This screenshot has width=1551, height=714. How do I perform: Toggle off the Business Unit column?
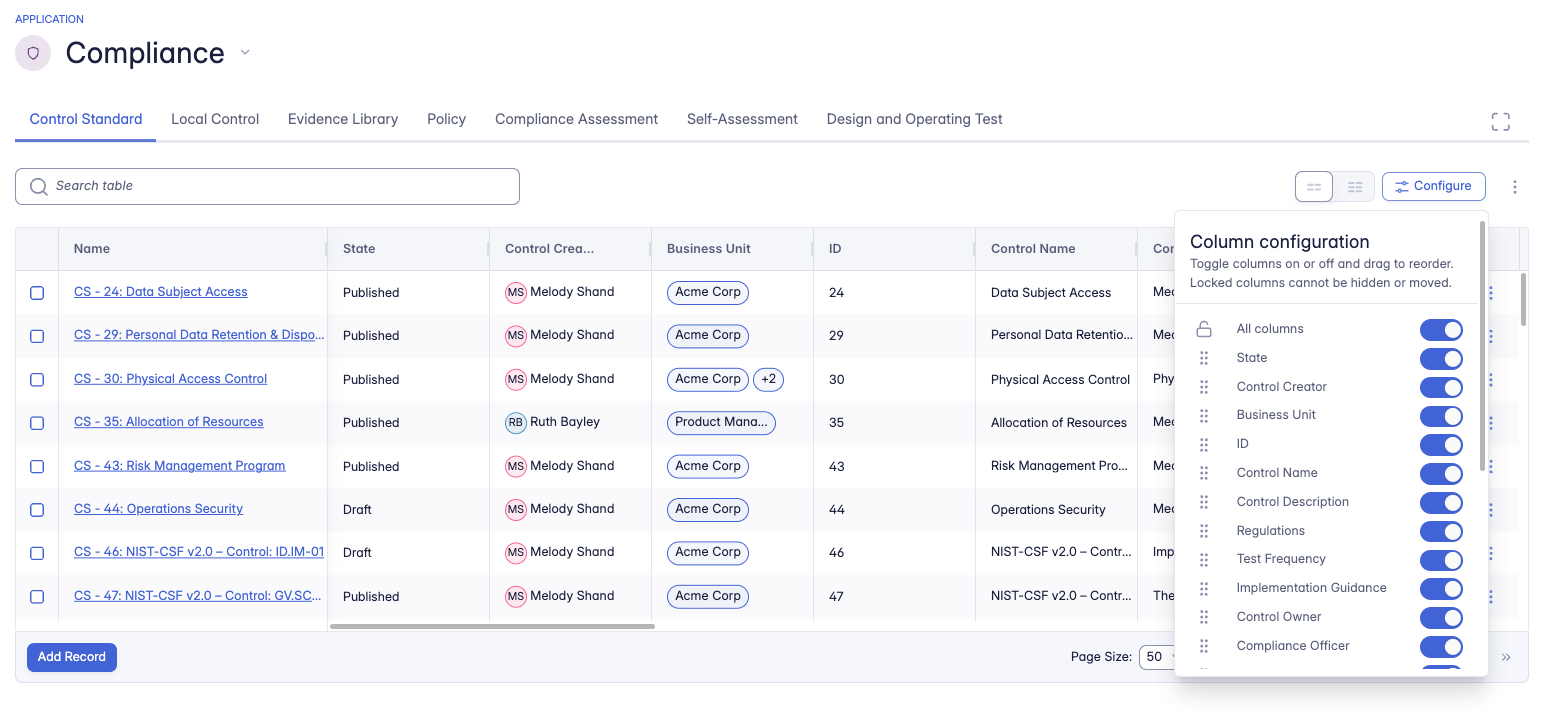click(1440, 416)
